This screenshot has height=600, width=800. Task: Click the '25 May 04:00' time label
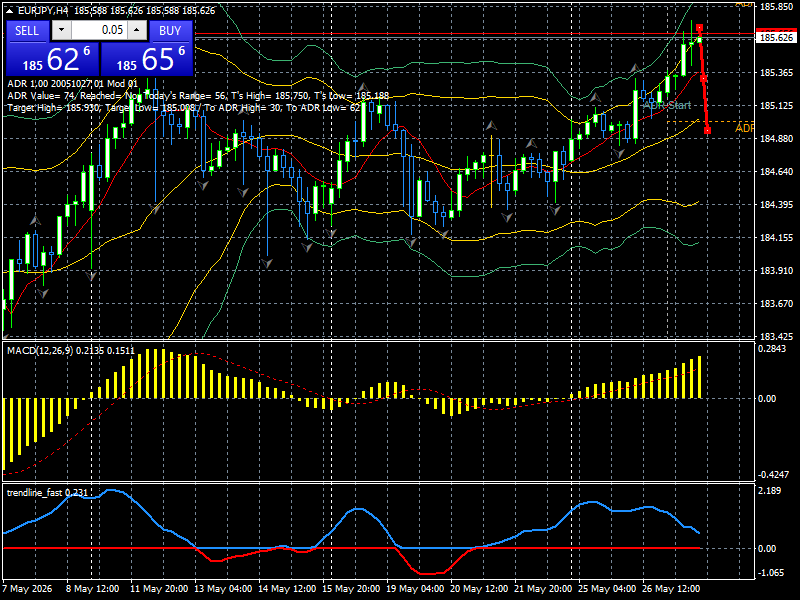pyautogui.click(x=607, y=589)
